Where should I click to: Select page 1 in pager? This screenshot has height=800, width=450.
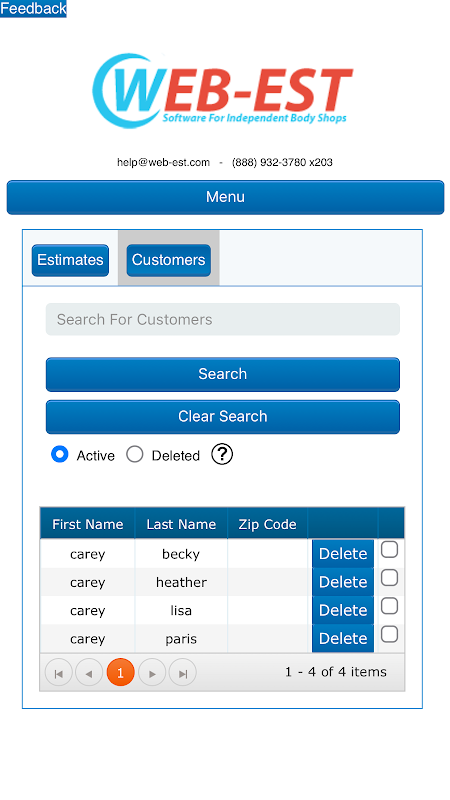click(x=120, y=672)
